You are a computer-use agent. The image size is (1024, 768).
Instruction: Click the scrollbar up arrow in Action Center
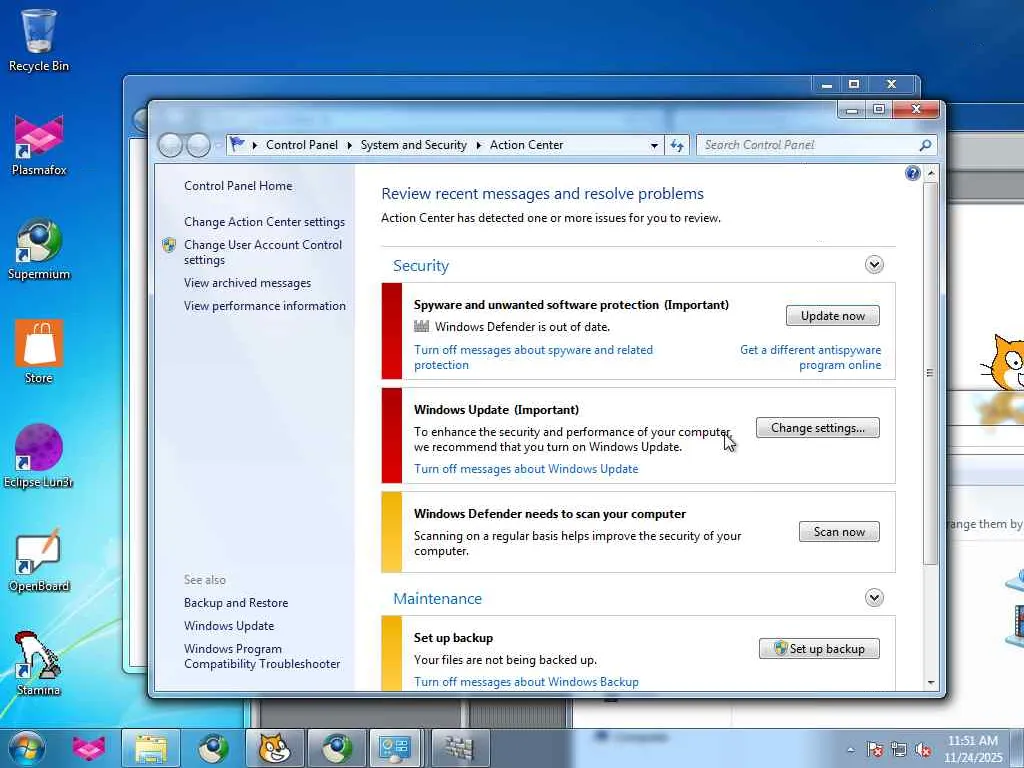coord(931,174)
